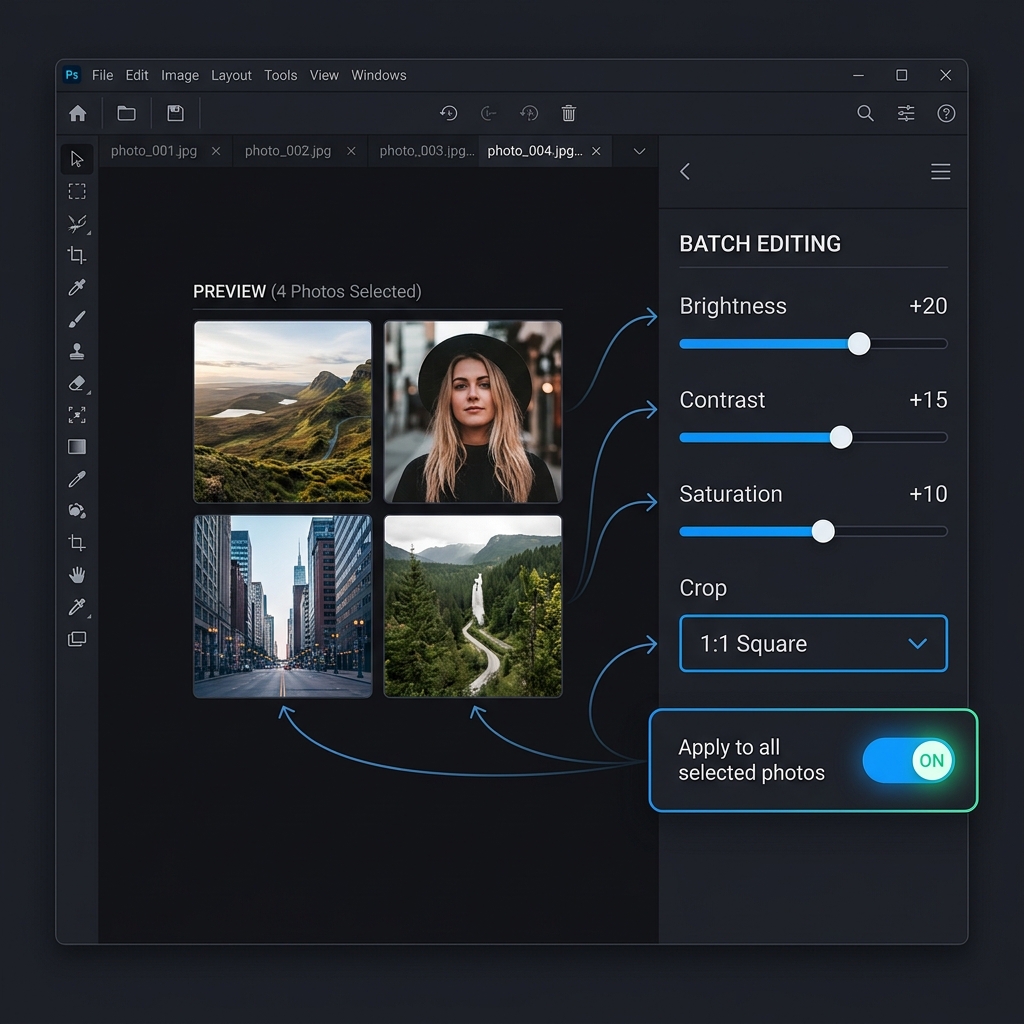Viewport: 1024px width, 1024px height.
Task: Select the Clone Stamp tool
Action: [77, 351]
